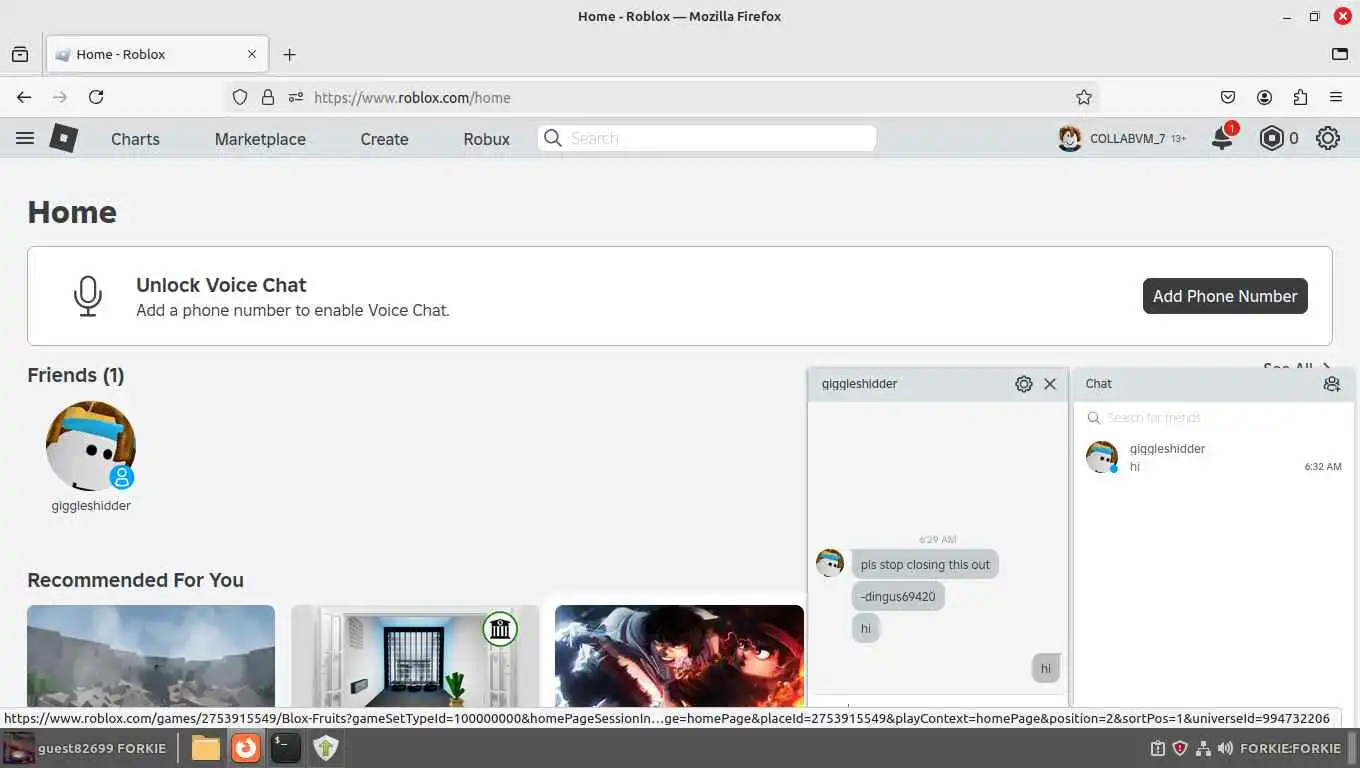The width and height of the screenshot is (1360, 768).
Task: Open the prison cell game thumbnail
Action: tap(415, 656)
